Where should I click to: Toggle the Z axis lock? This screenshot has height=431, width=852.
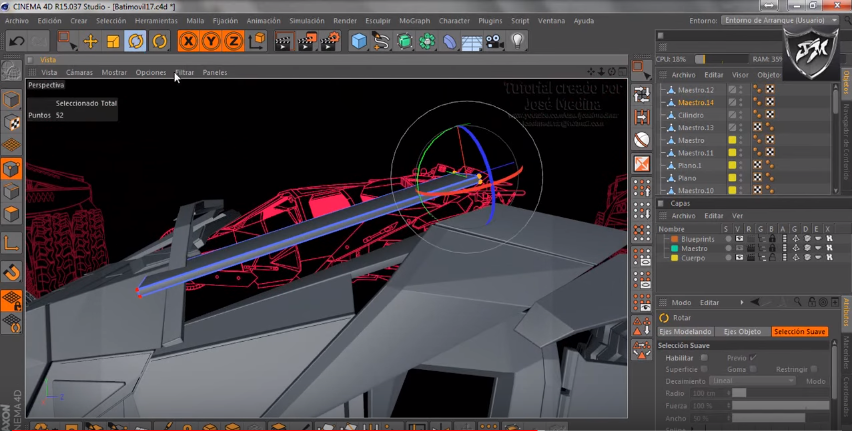click(233, 41)
